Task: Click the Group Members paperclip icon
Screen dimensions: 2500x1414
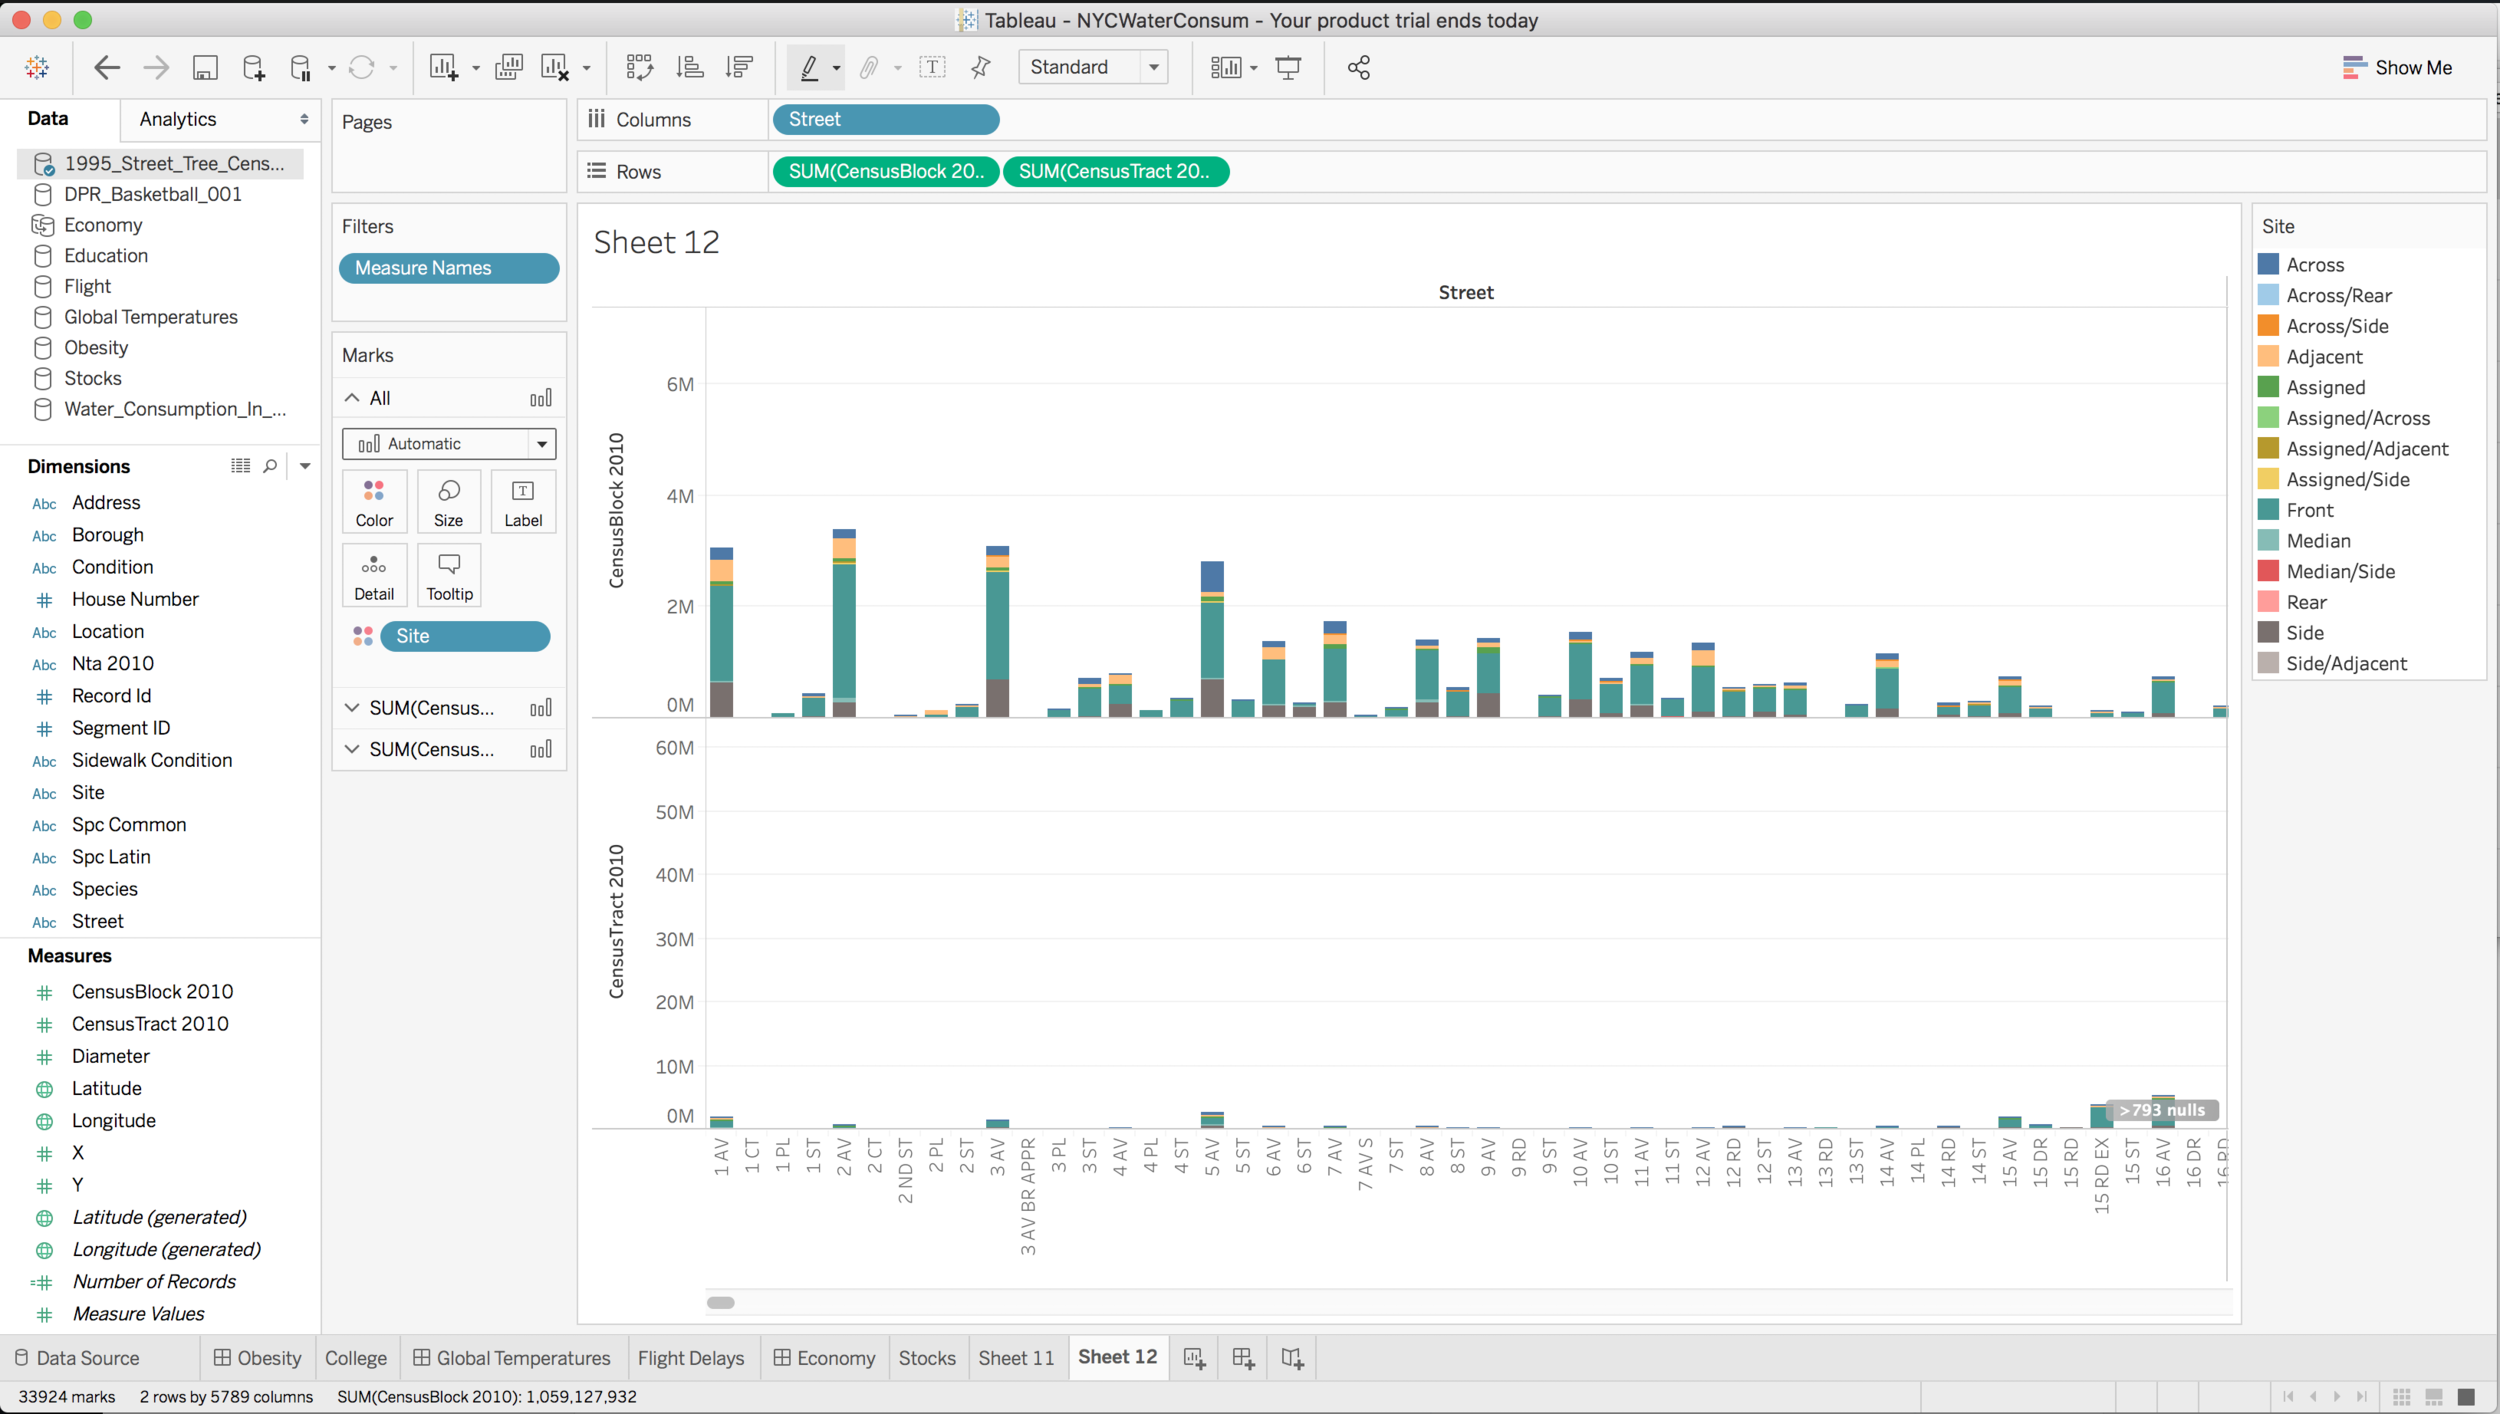Action: [869, 67]
